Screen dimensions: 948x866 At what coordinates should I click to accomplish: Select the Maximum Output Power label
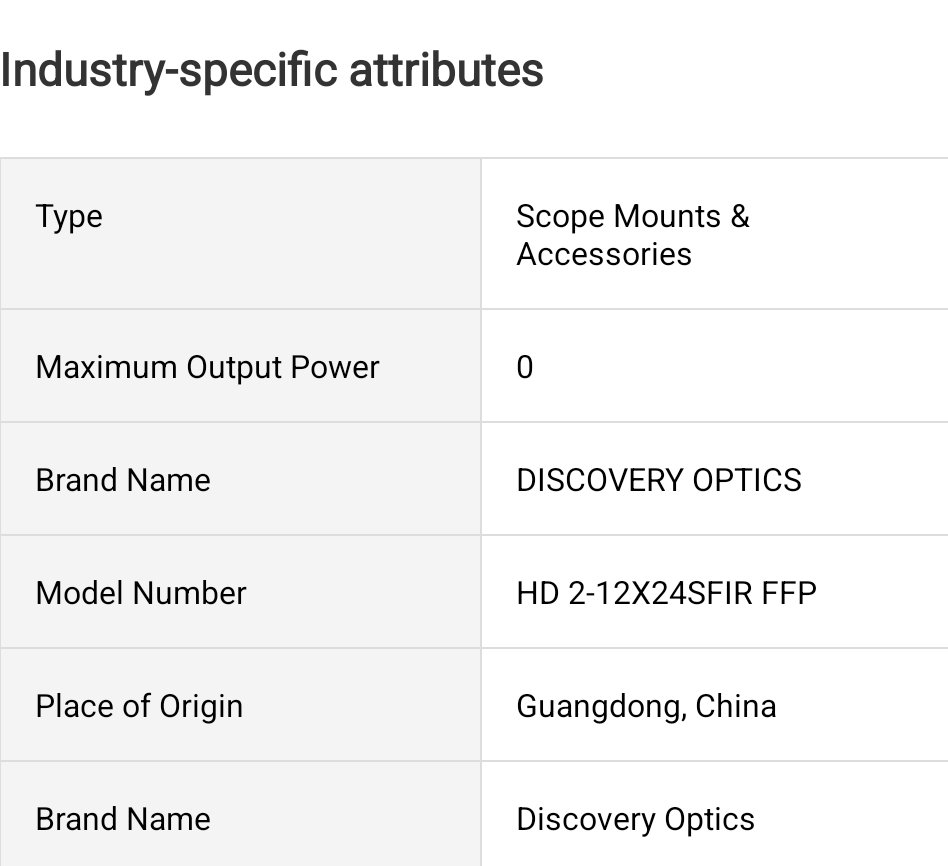tap(207, 367)
